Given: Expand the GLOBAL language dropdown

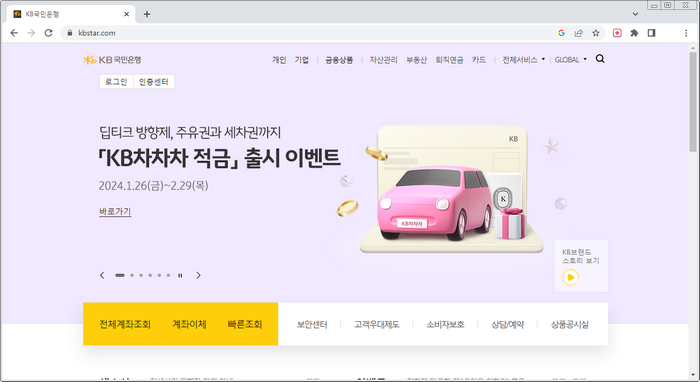Looking at the screenshot, I should point(571,60).
